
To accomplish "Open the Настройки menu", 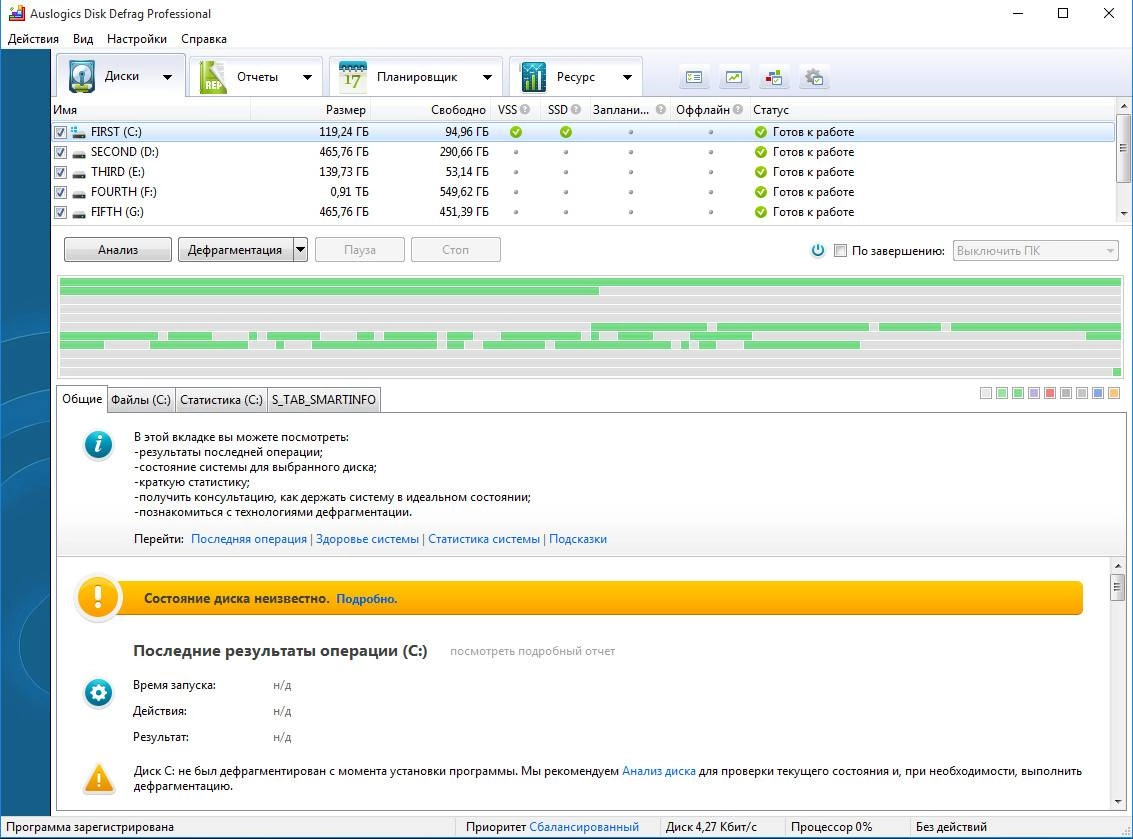I will [137, 39].
